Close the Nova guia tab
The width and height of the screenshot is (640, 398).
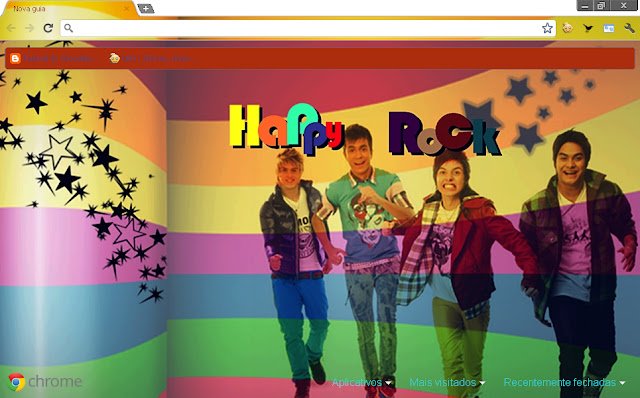click(127, 9)
